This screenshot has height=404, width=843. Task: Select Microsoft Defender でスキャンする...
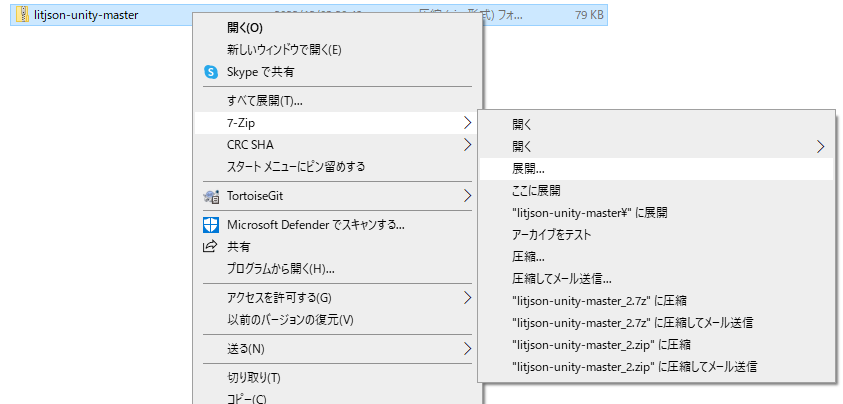pyautogui.click(x=337, y=225)
